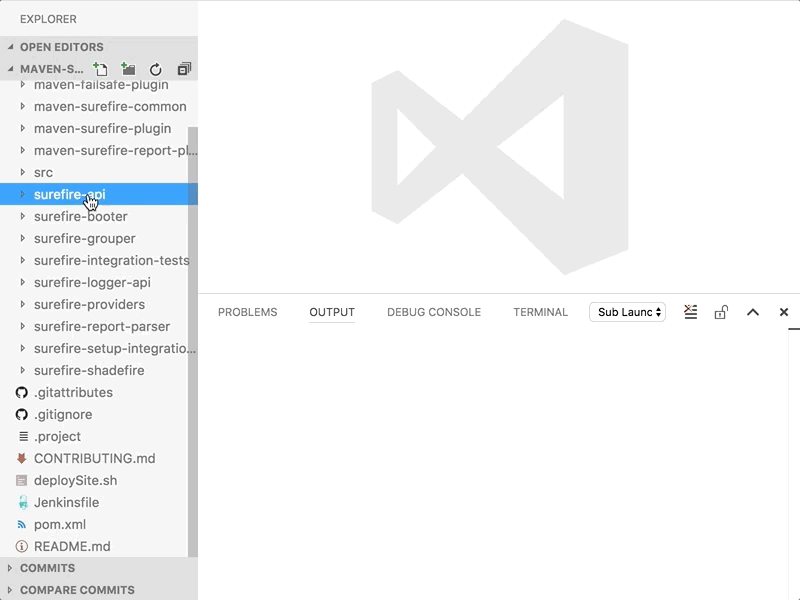
Task: Expand the surefire-api folder arrow
Action: pos(22,194)
